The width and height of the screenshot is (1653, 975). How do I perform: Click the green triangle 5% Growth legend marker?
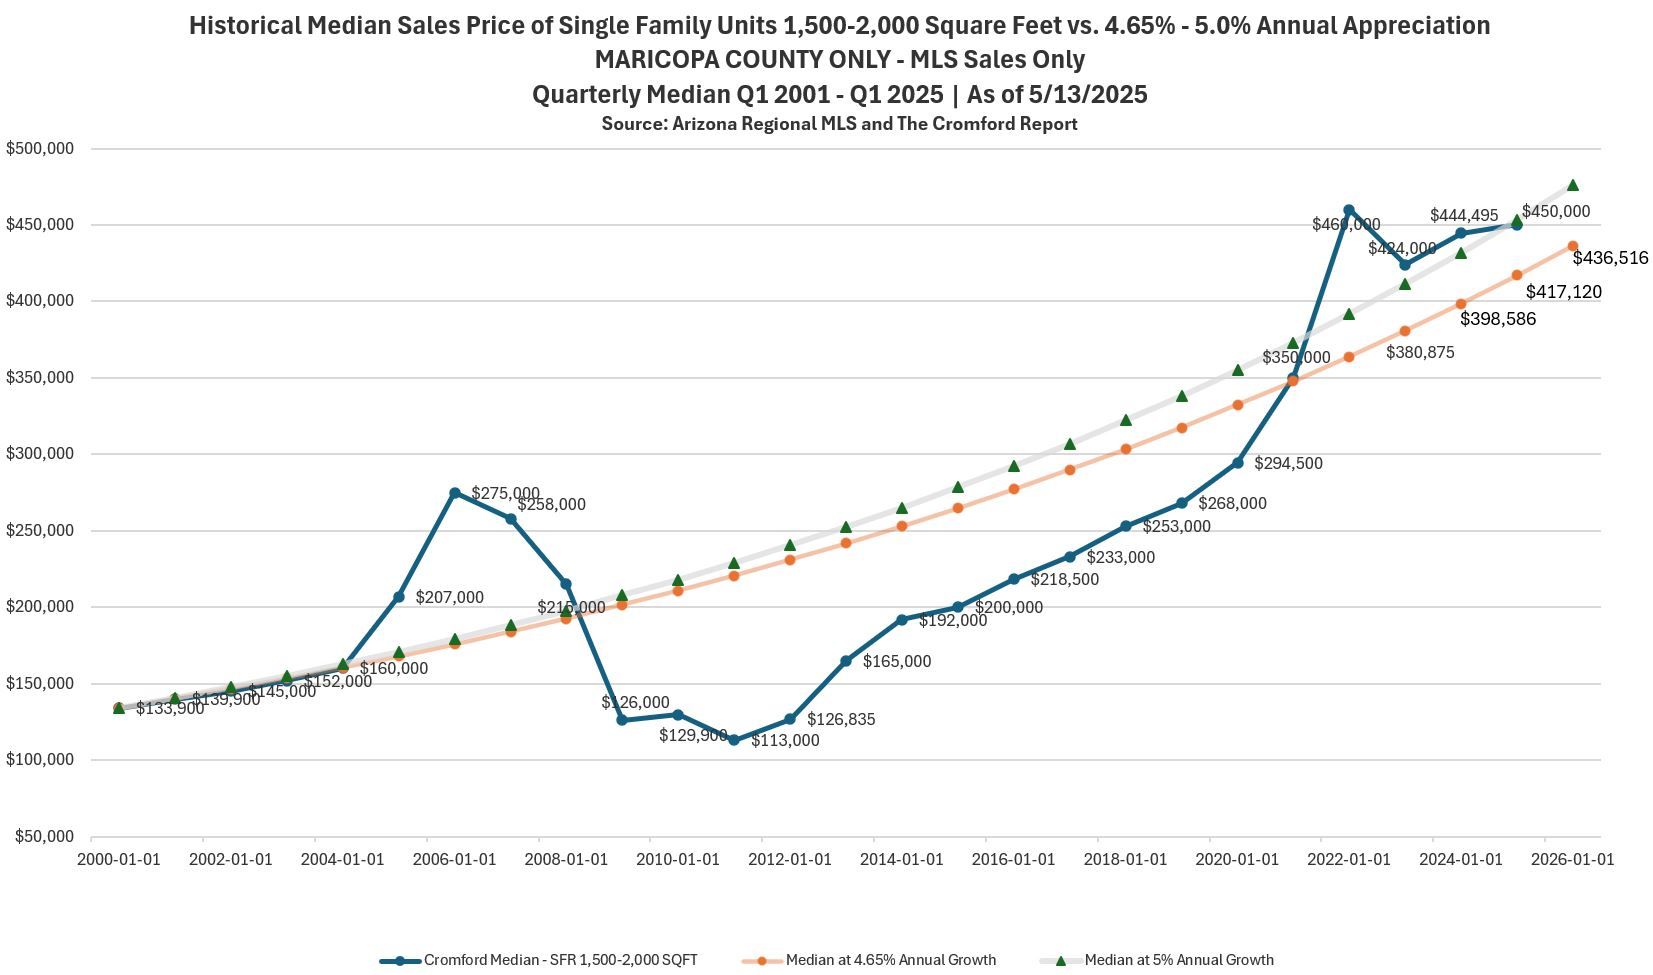click(x=1060, y=960)
